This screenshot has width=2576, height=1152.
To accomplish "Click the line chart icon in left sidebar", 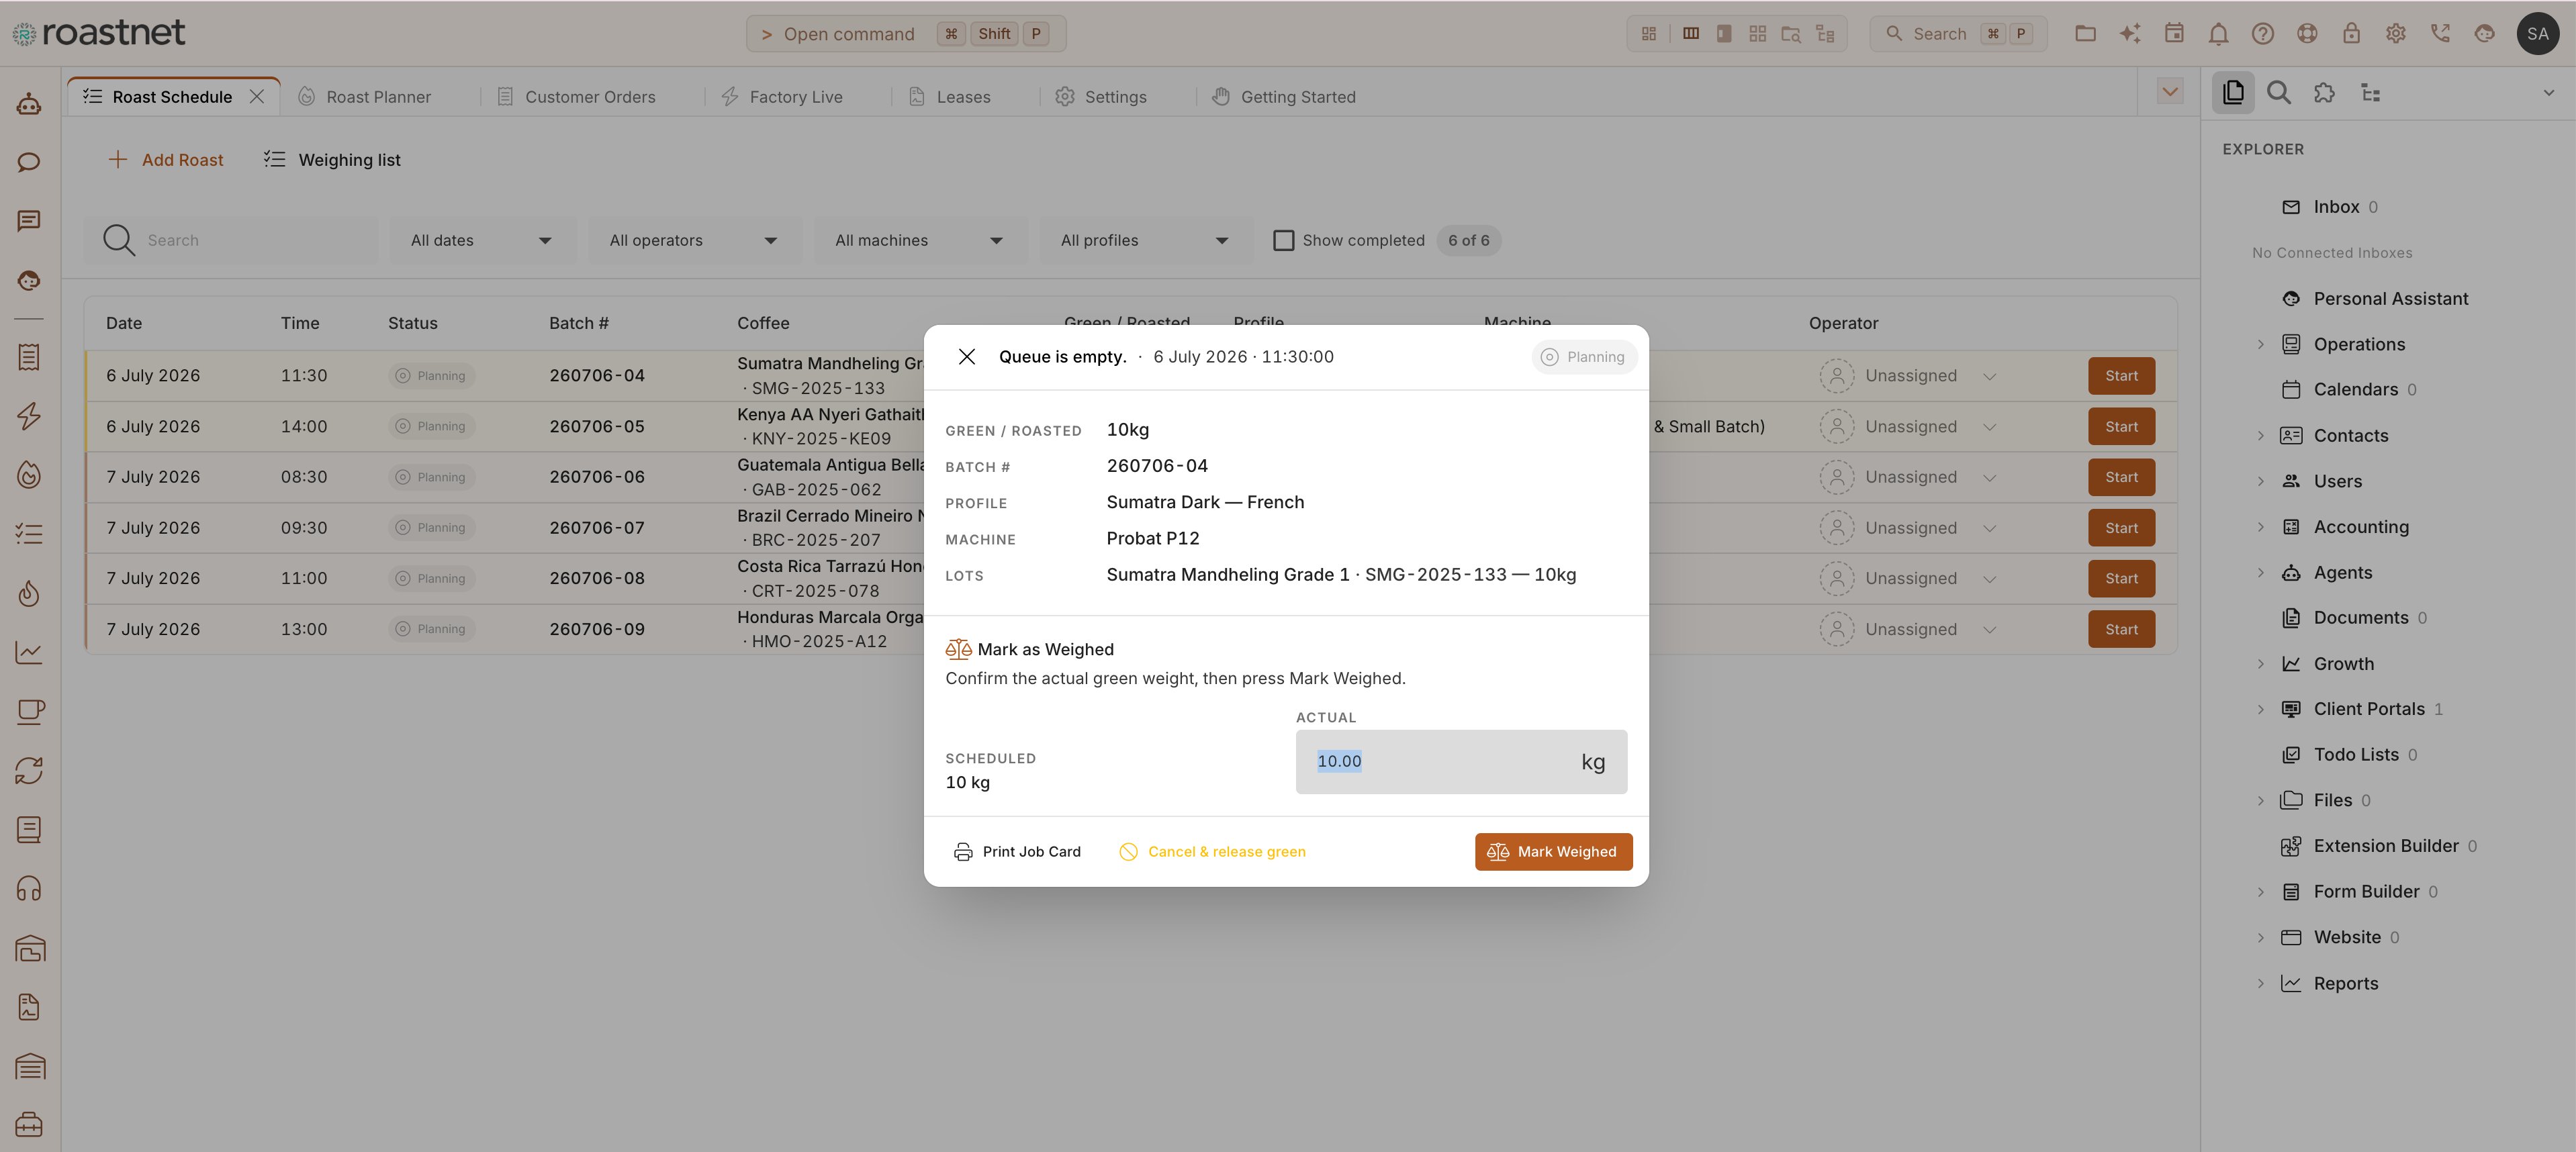I will (29, 653).
